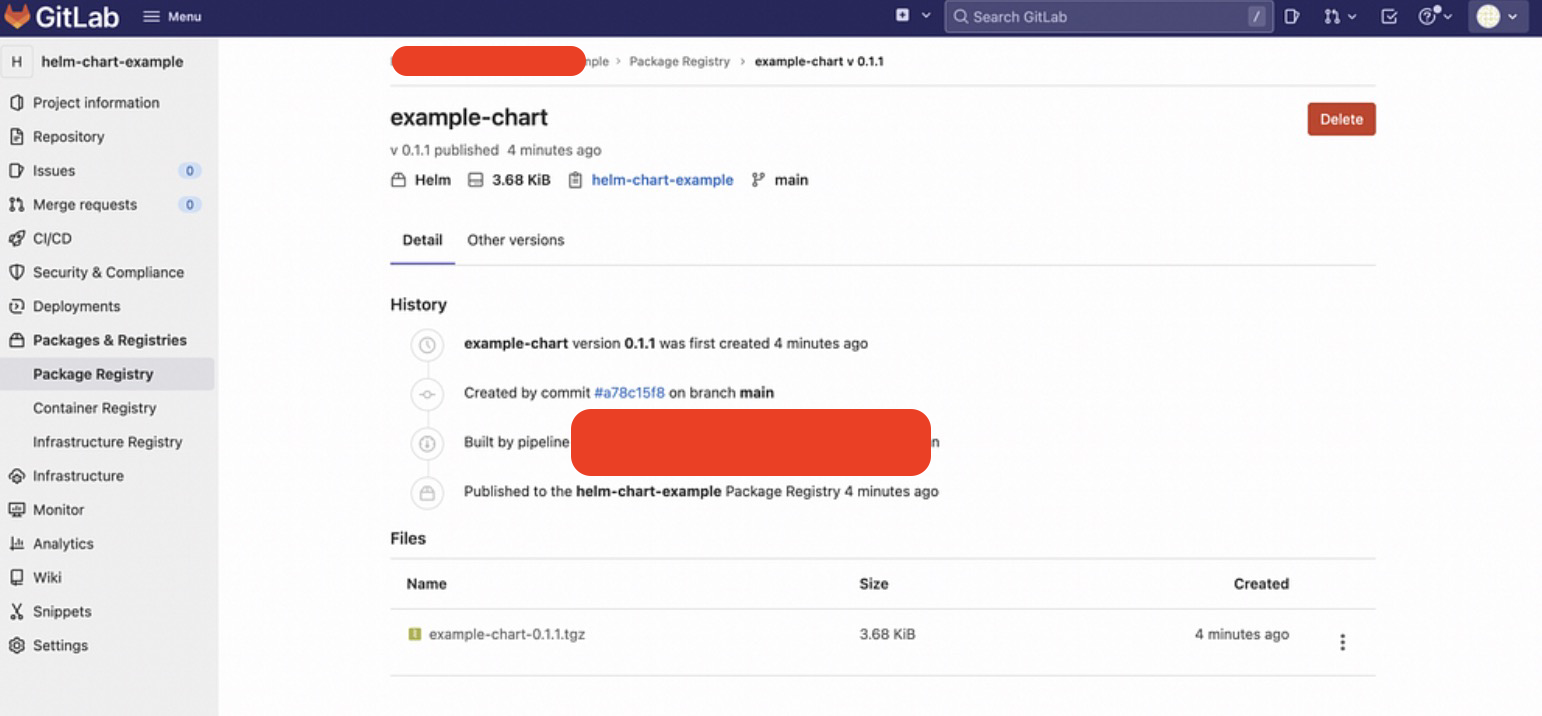Click the '4 minutes ago' Created cell
This screenshot has width=1542, height=716.
coord(1242,634)
